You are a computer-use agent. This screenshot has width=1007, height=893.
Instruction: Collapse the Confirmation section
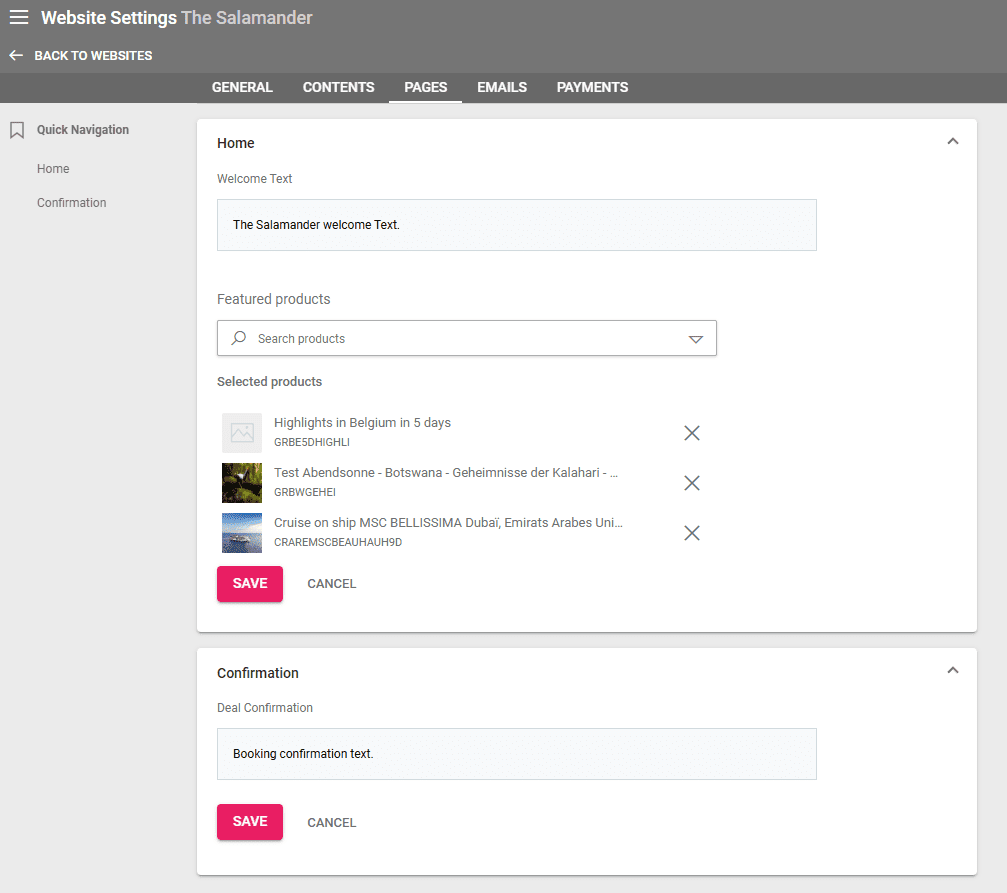952,671
